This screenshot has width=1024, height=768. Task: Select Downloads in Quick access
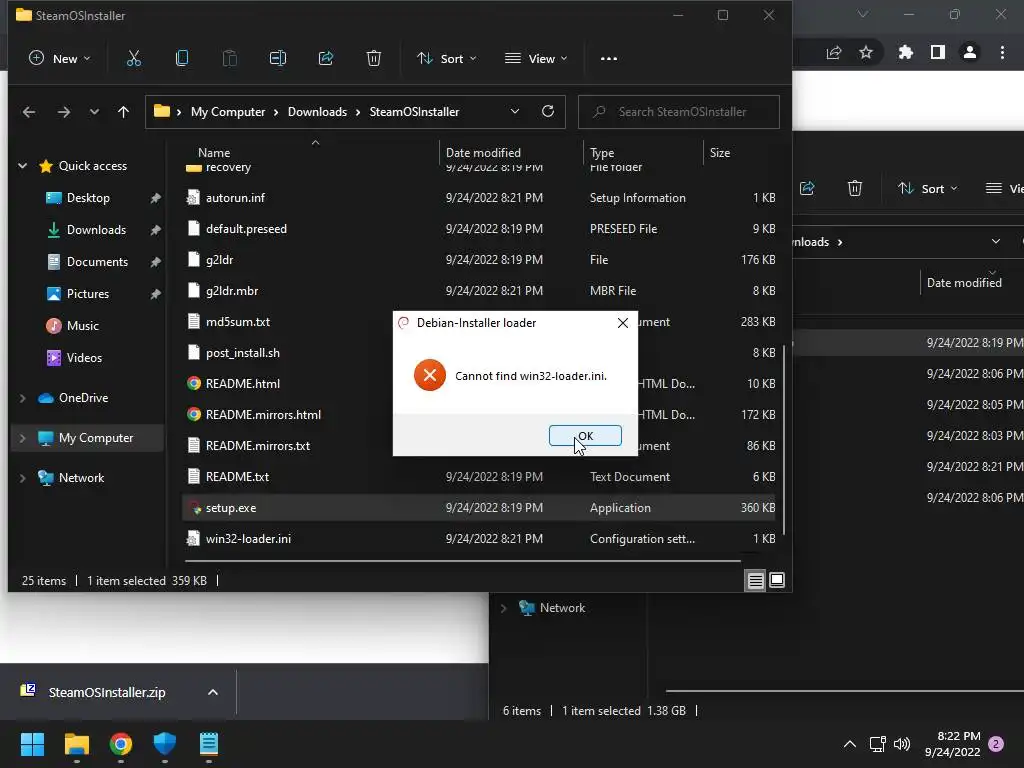(x=96, y=230)
